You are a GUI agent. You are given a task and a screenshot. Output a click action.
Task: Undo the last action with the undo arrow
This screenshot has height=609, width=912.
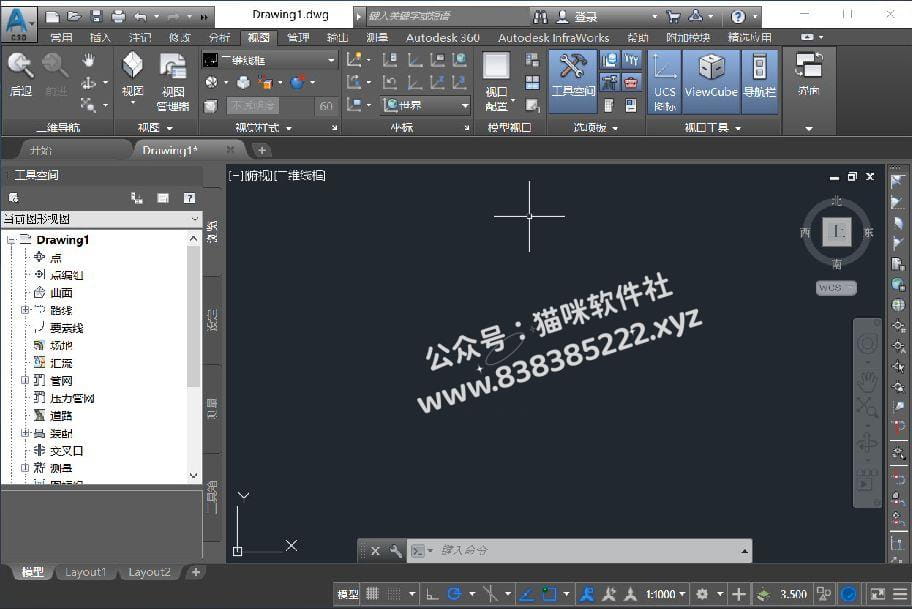140,16
